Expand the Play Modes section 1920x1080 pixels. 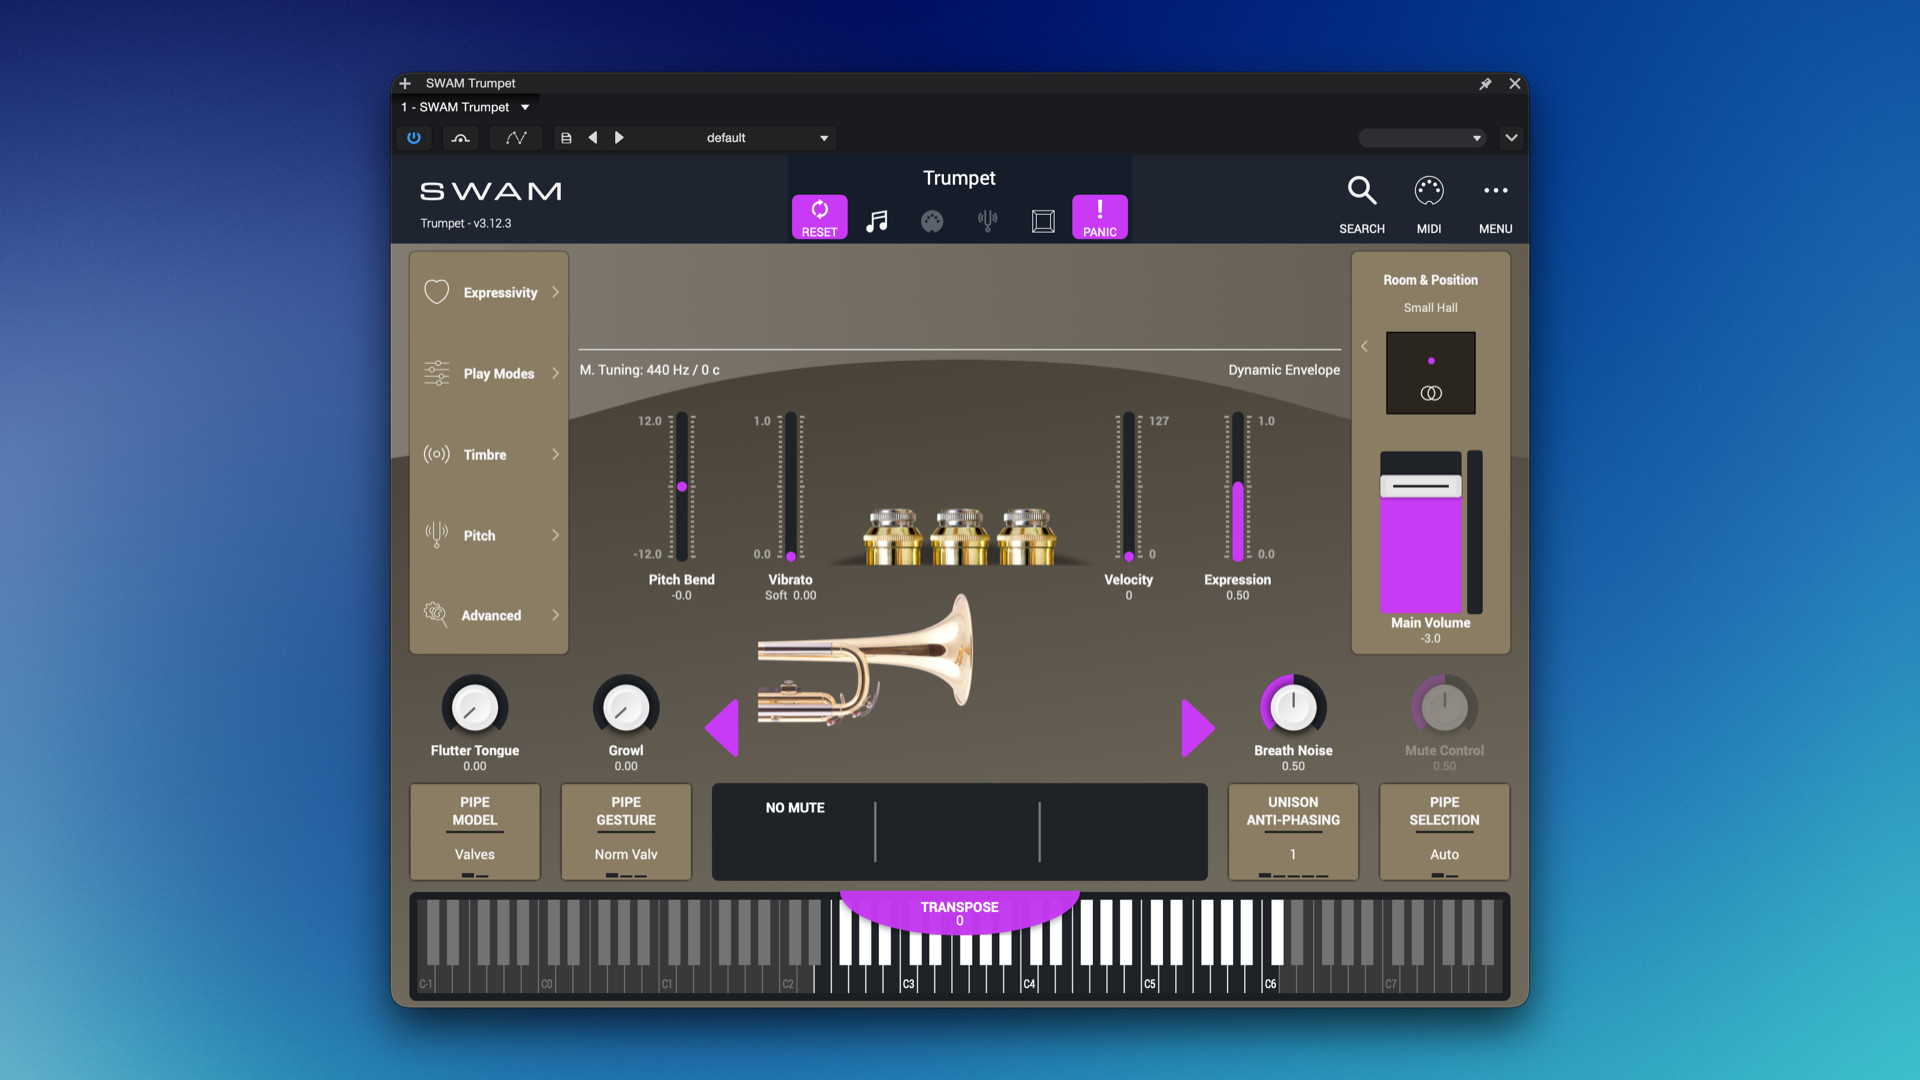click(490, 373)
